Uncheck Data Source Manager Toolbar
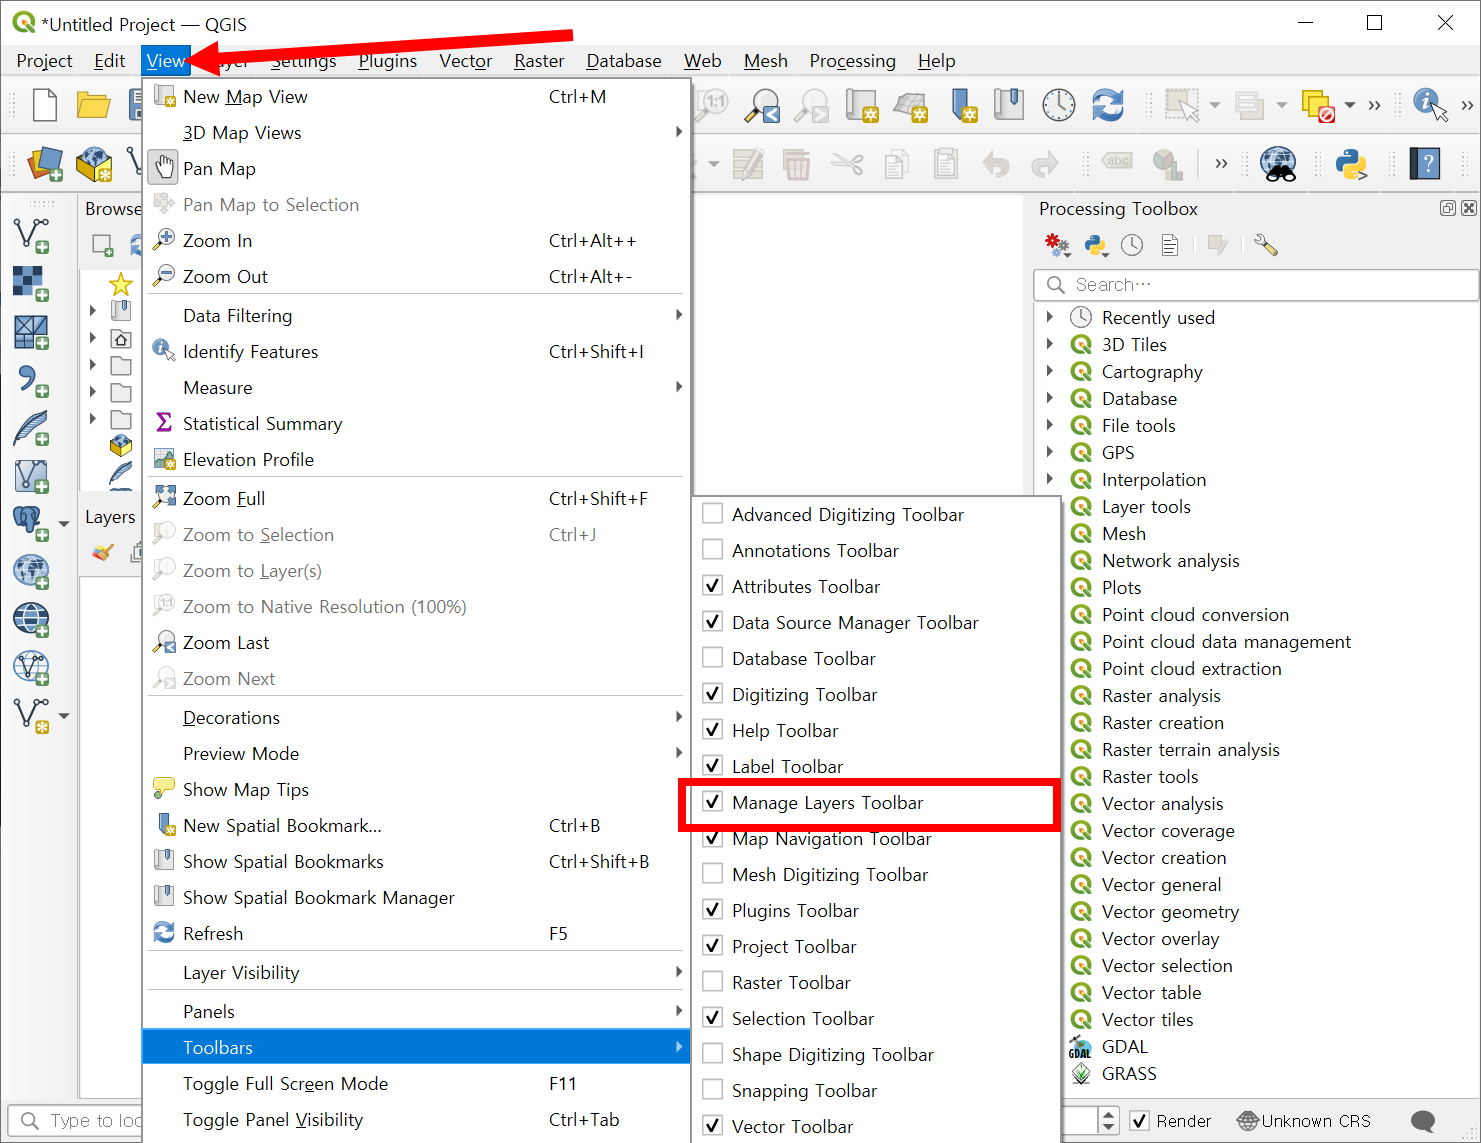1481x1143 pixels. click(x=713, y=622)
